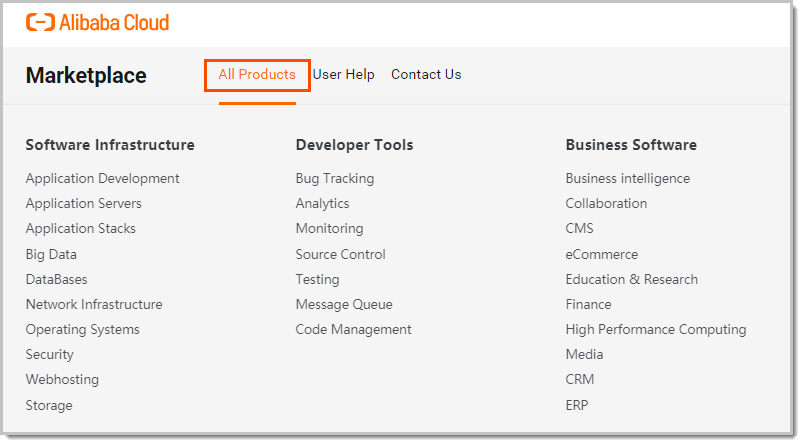Select the Security category
This screenshot has height=445, width=803.
click(x=50, y=355)
